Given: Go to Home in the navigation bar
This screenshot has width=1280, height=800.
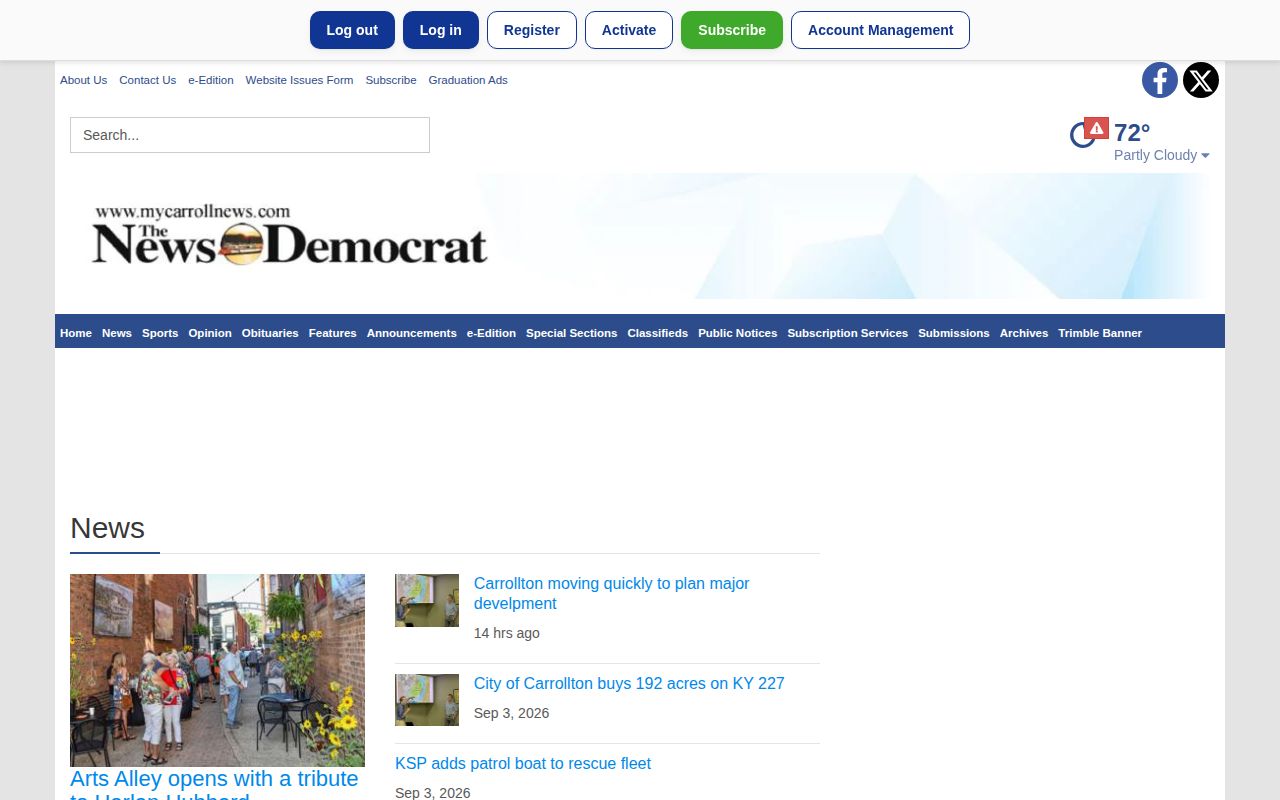Looking at the screenshot, I should pos(76,333).
